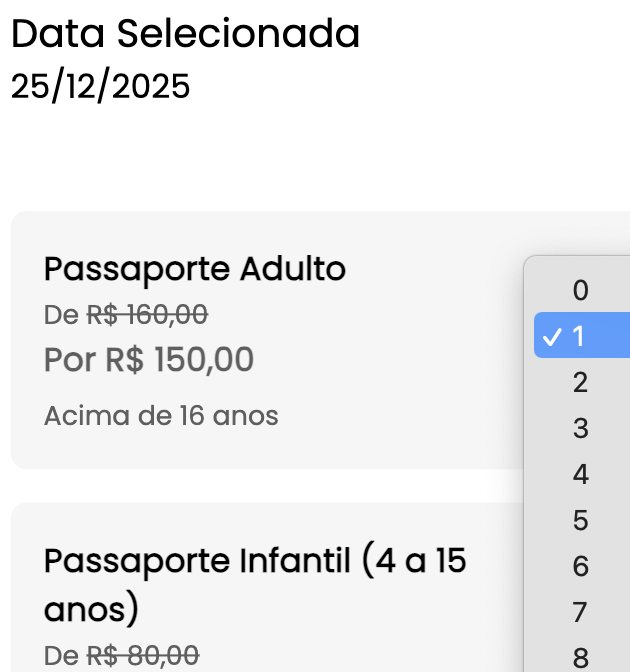Screen dimensions: 630x672
Task: Click the struck-through R$ 160,00 price
Action: coord(147,315)
